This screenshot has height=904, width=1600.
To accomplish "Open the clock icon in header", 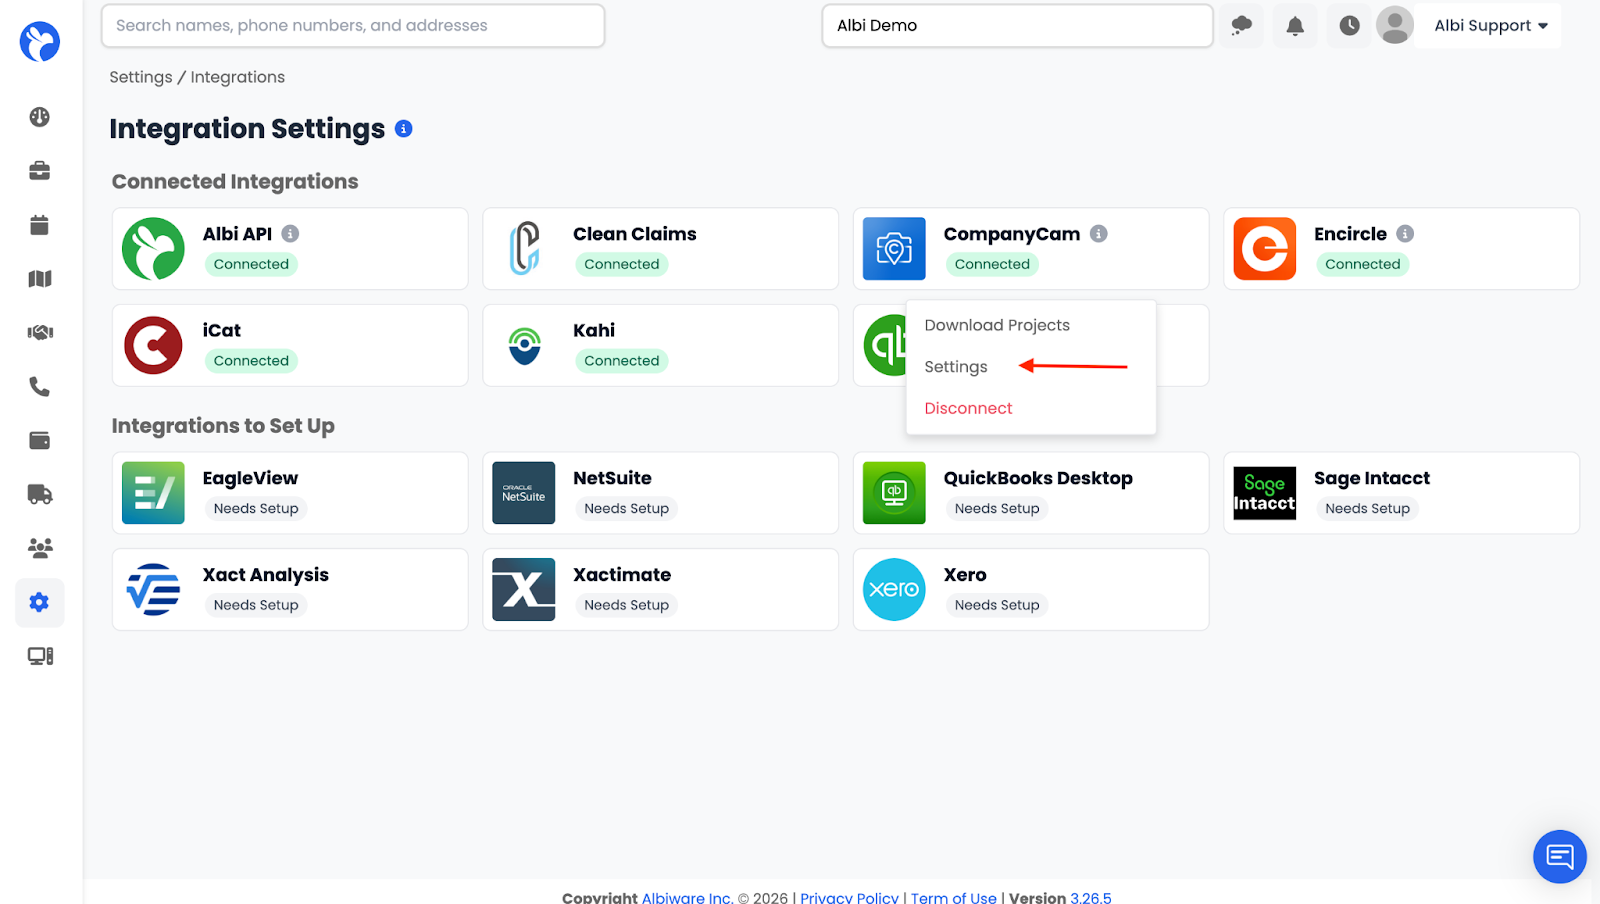I will [x=1349, y=26].
